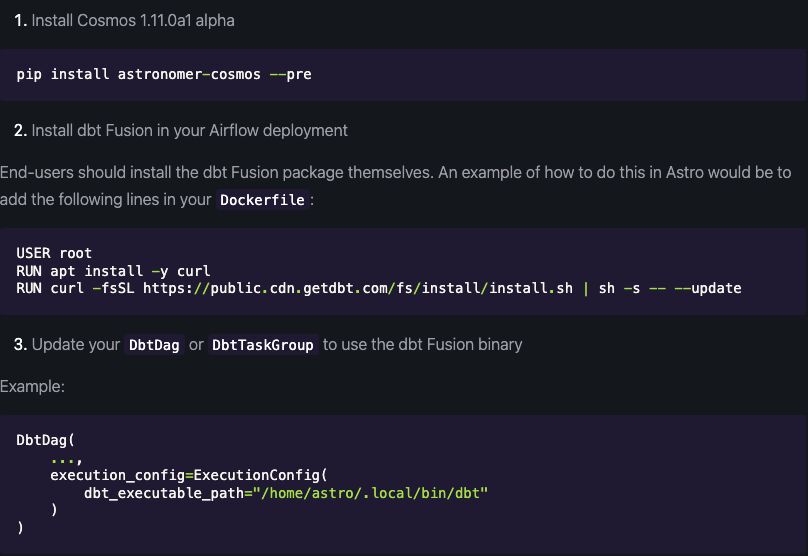Click the heading 'Install dbt Fusion in your Airflow deployment'
808x556 pixels.
tap(190, 130)
